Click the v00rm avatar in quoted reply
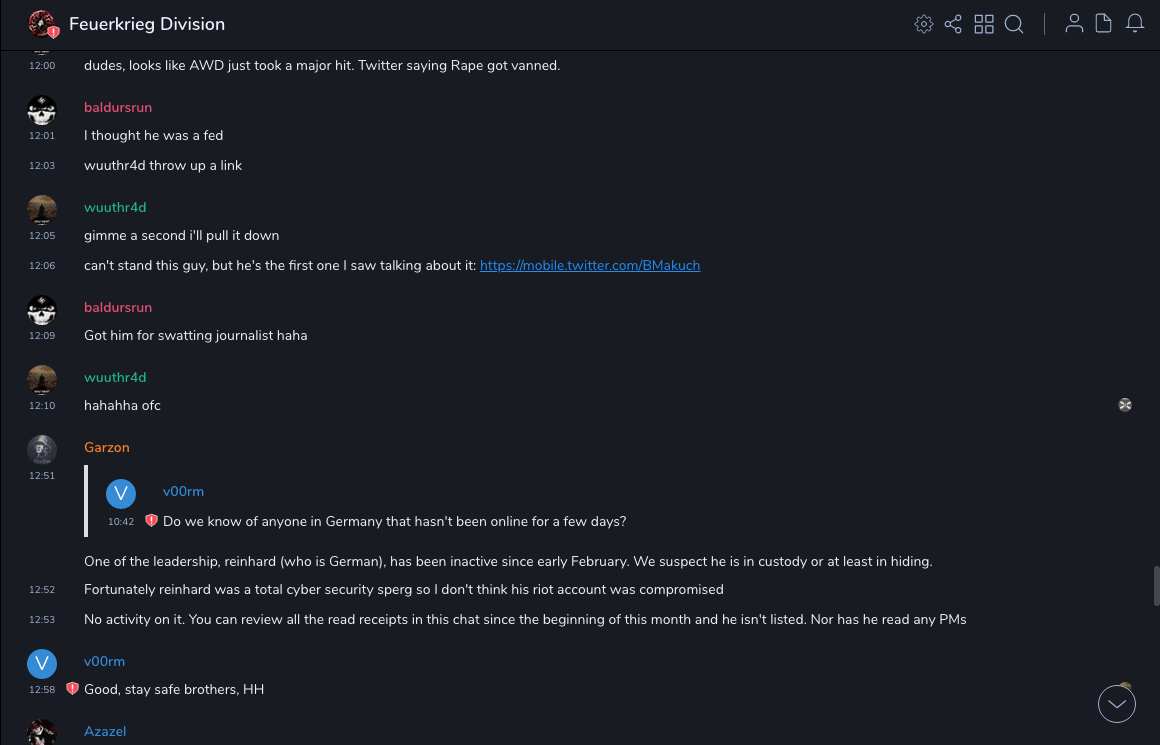This screenshot has height=745, width=1160. click(121, 494)
